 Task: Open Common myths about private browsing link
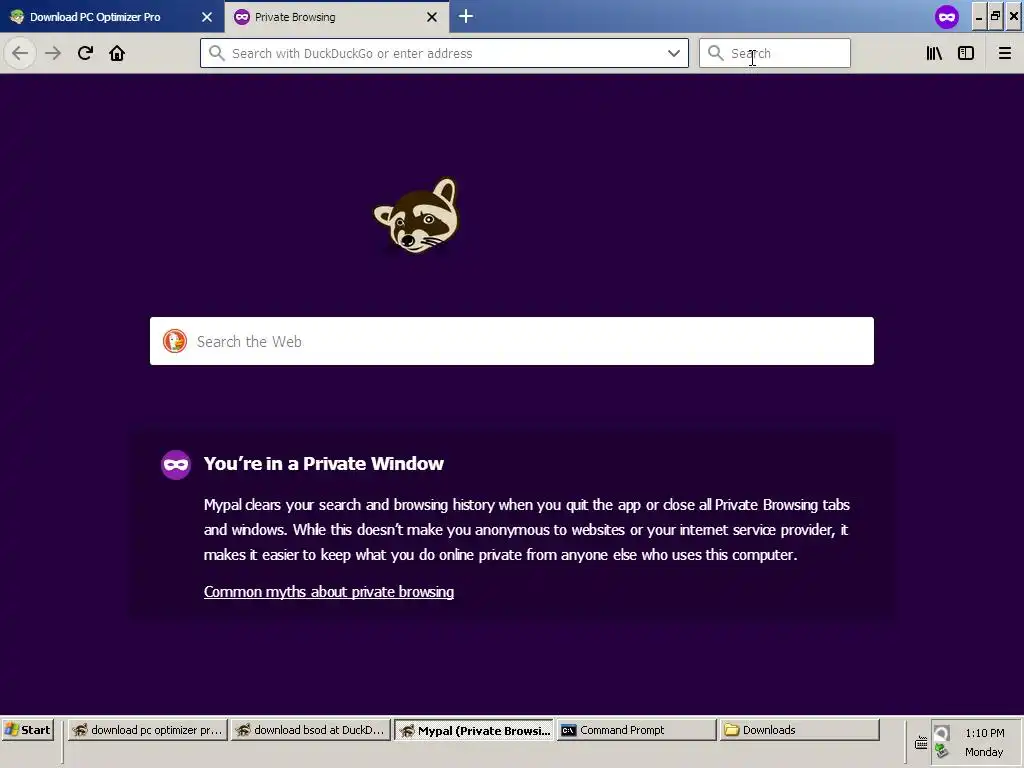point(328,592)
